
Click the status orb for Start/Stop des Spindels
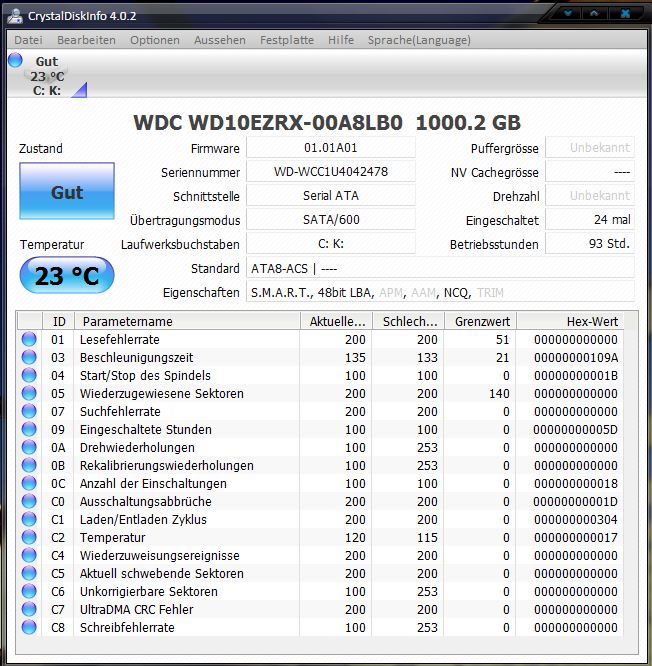(29, 375)
